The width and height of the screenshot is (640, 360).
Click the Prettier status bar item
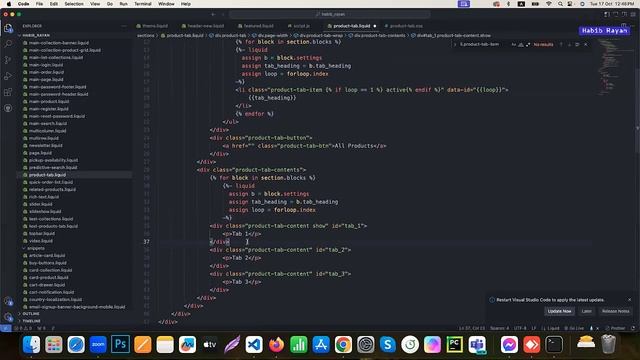tap(615, 328)
